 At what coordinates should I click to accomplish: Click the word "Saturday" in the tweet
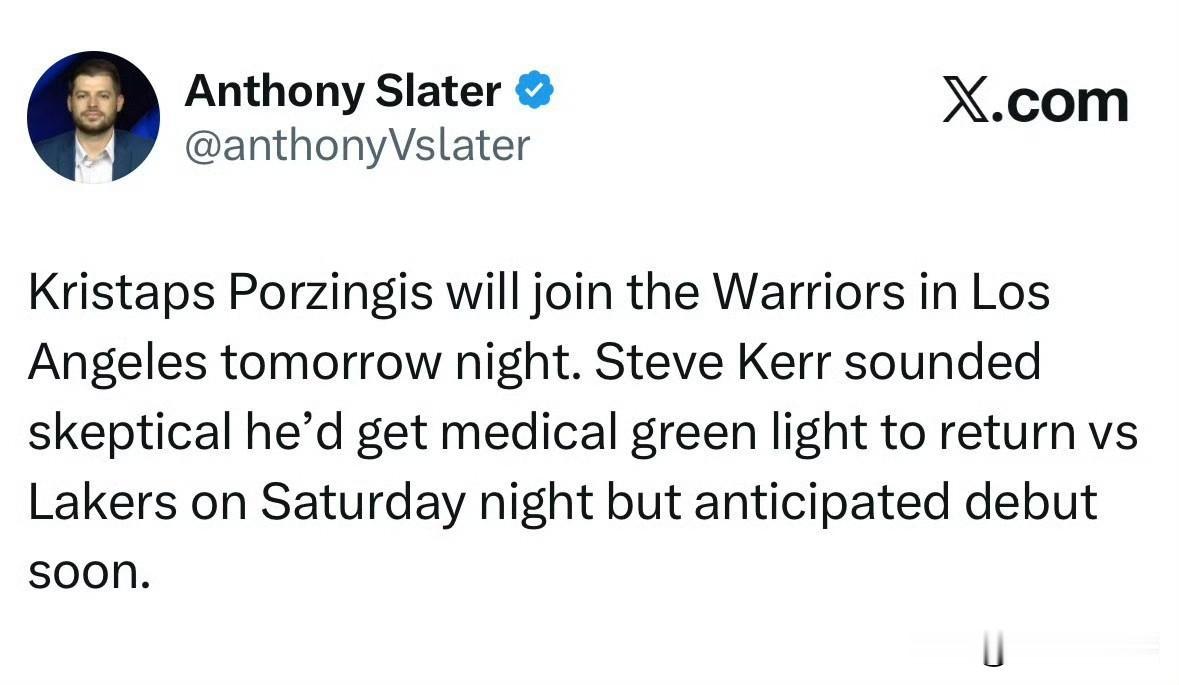point(364,503)
